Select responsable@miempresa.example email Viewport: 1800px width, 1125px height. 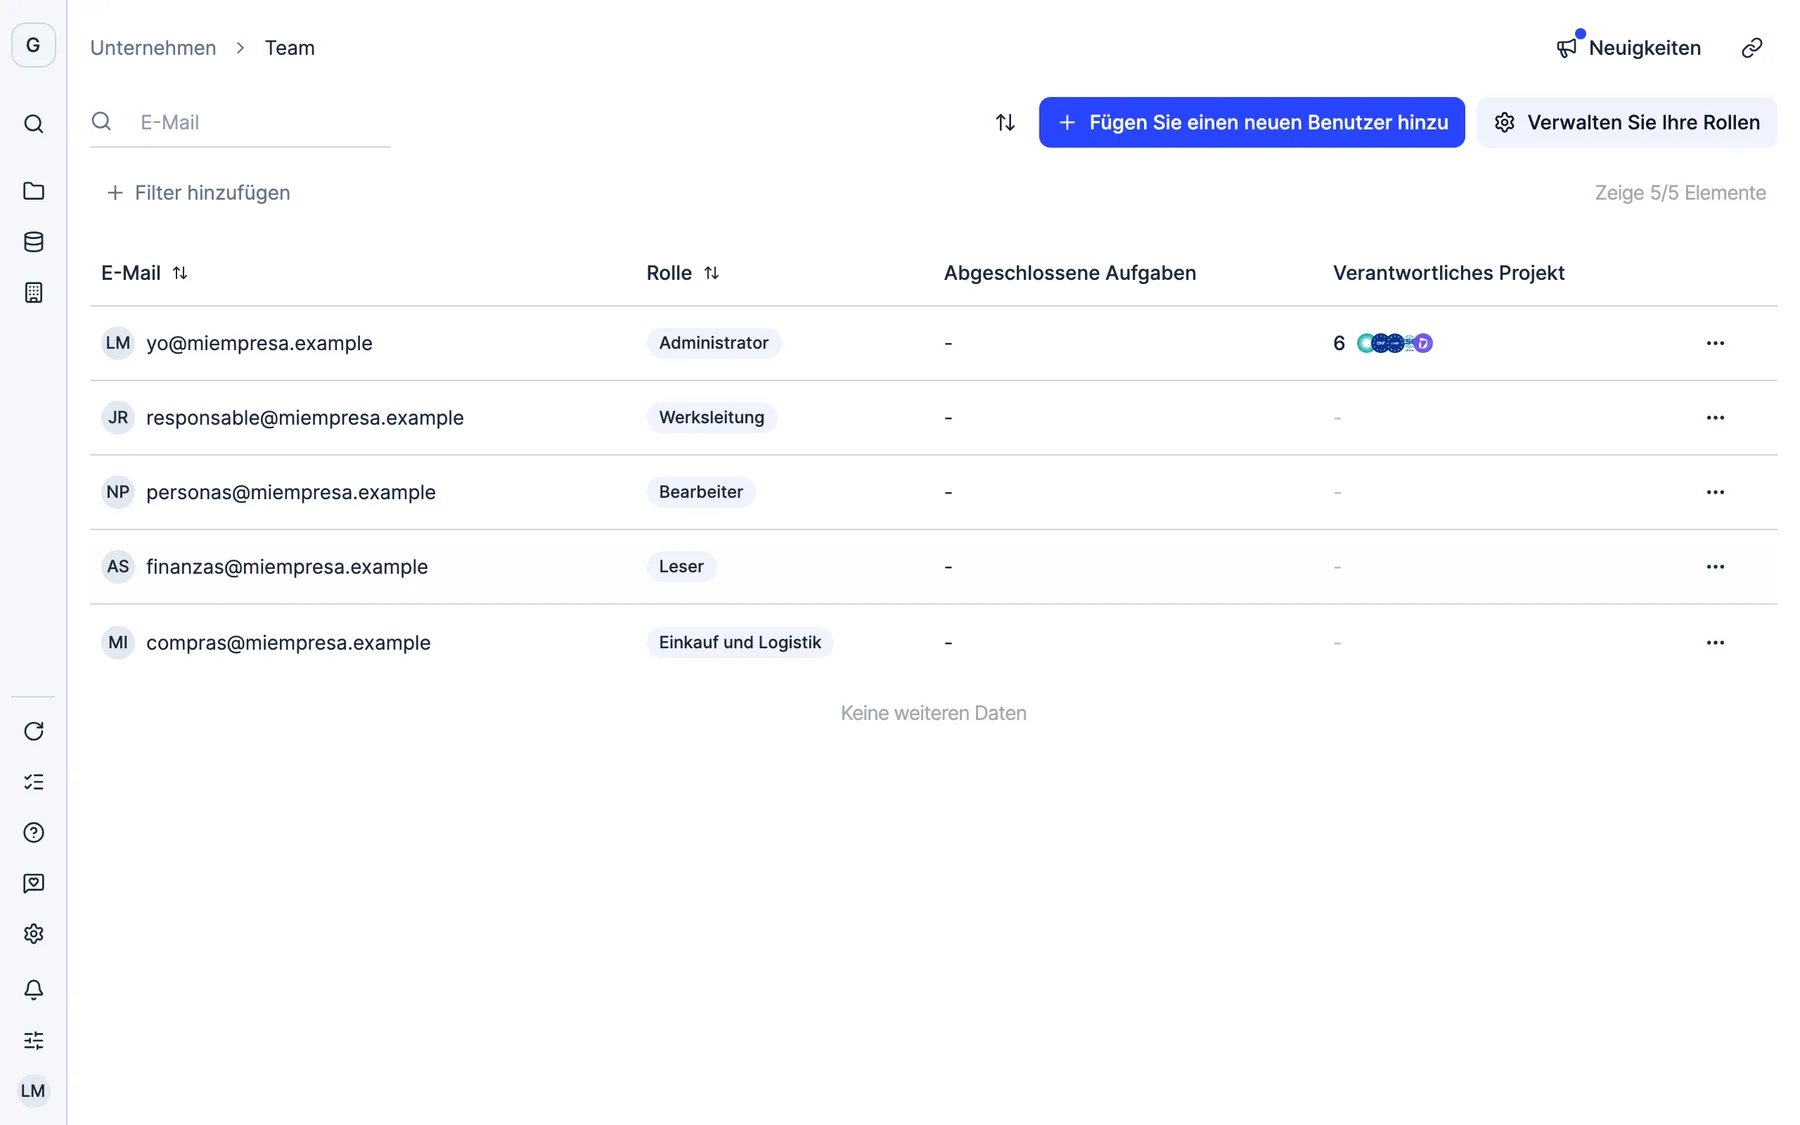coord(305,418)
